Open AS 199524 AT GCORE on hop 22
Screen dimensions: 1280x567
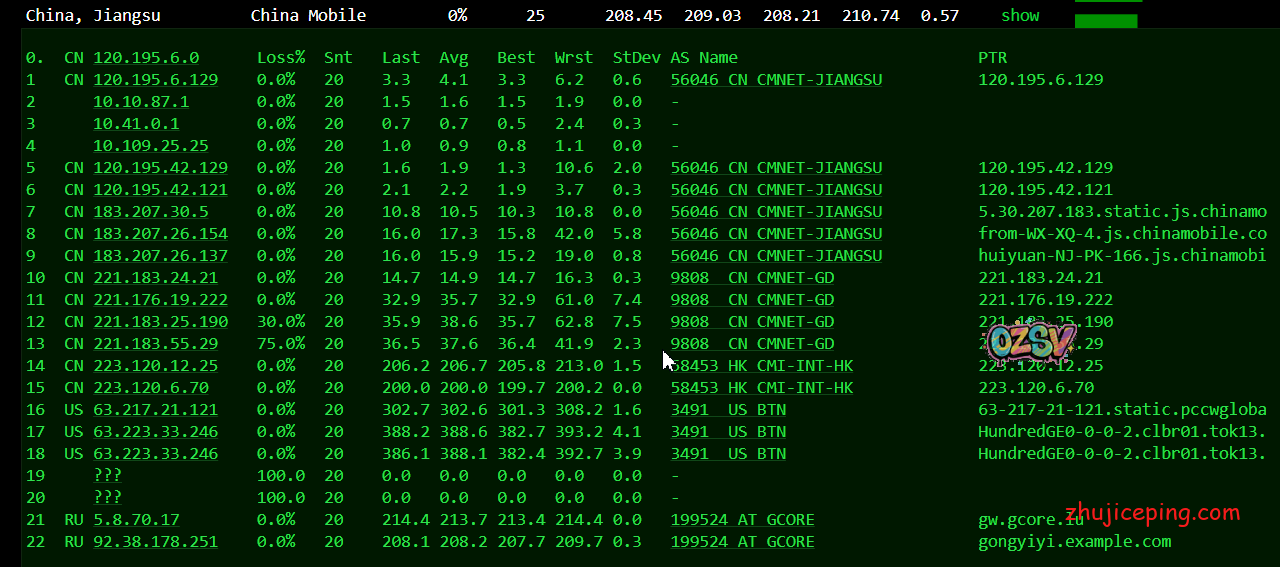point(742,542)
